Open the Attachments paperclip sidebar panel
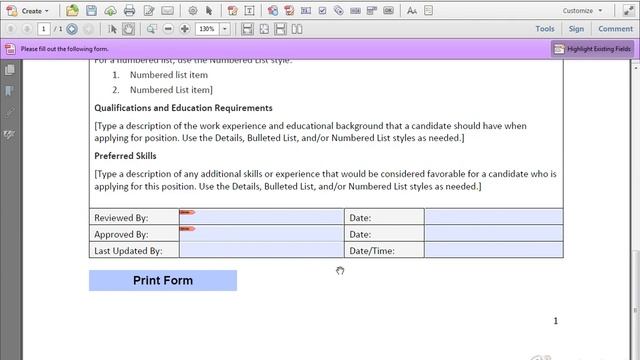This screenshot has width=640, height=360. click(9, 113)
